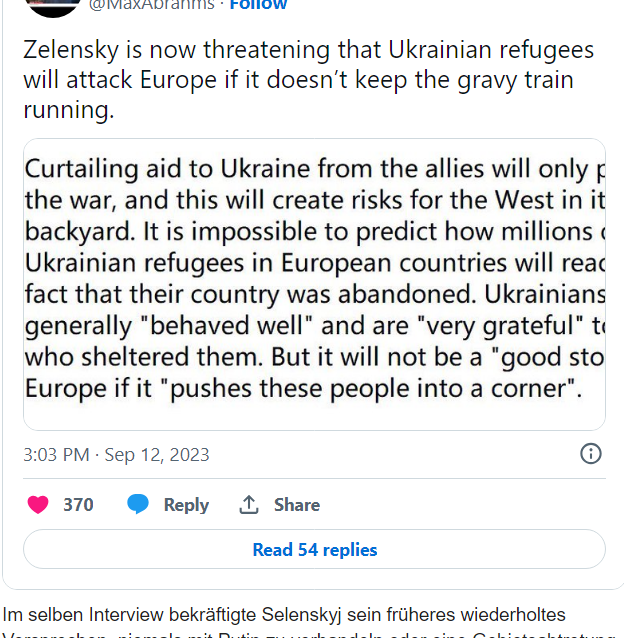Click the blue reply speech bubble icon
Image resolution: width=624 pixels, height=638 pixels.
click(x=138, y=505)
